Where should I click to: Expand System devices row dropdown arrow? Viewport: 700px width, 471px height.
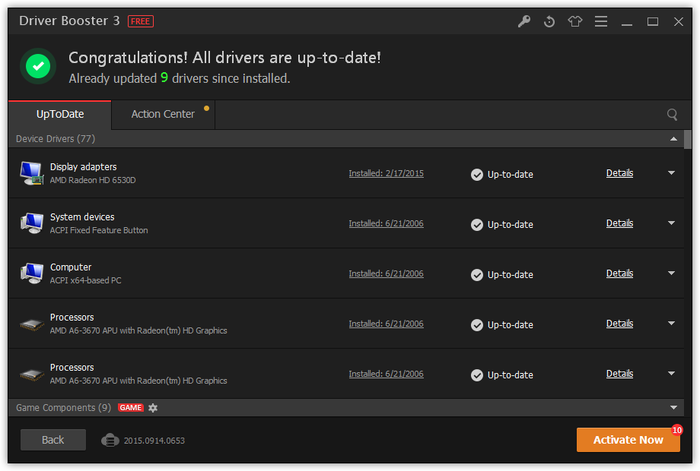click(671, 223)
